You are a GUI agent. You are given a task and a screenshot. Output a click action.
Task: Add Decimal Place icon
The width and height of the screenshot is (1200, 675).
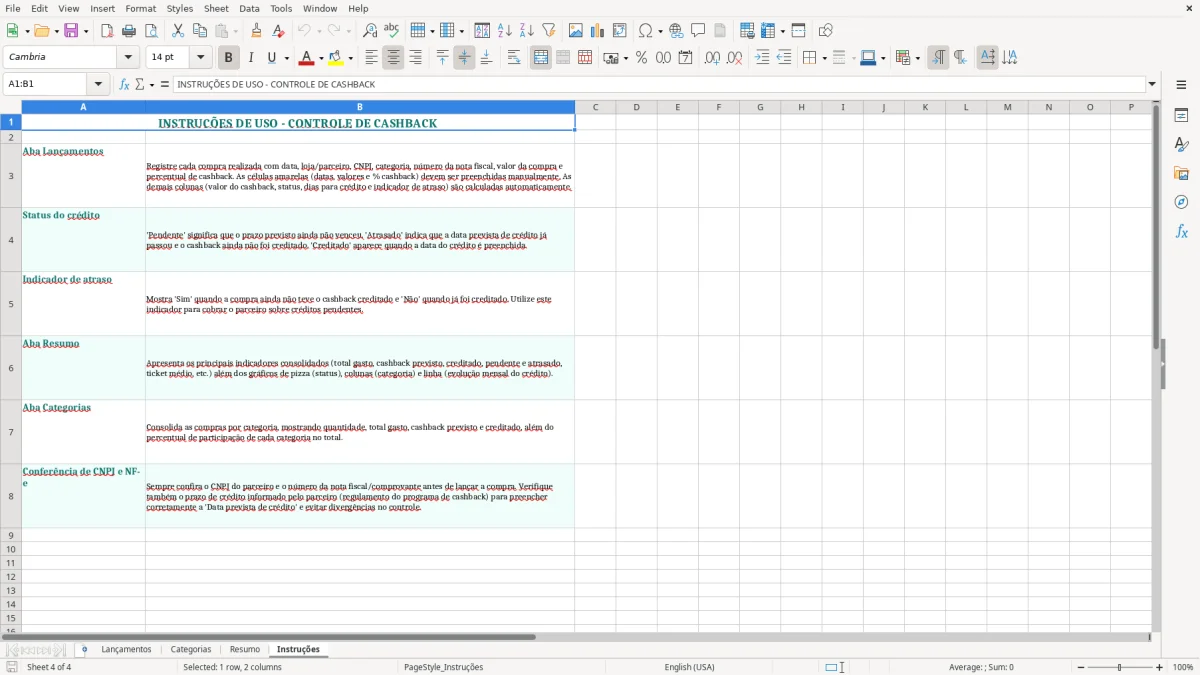712,58
